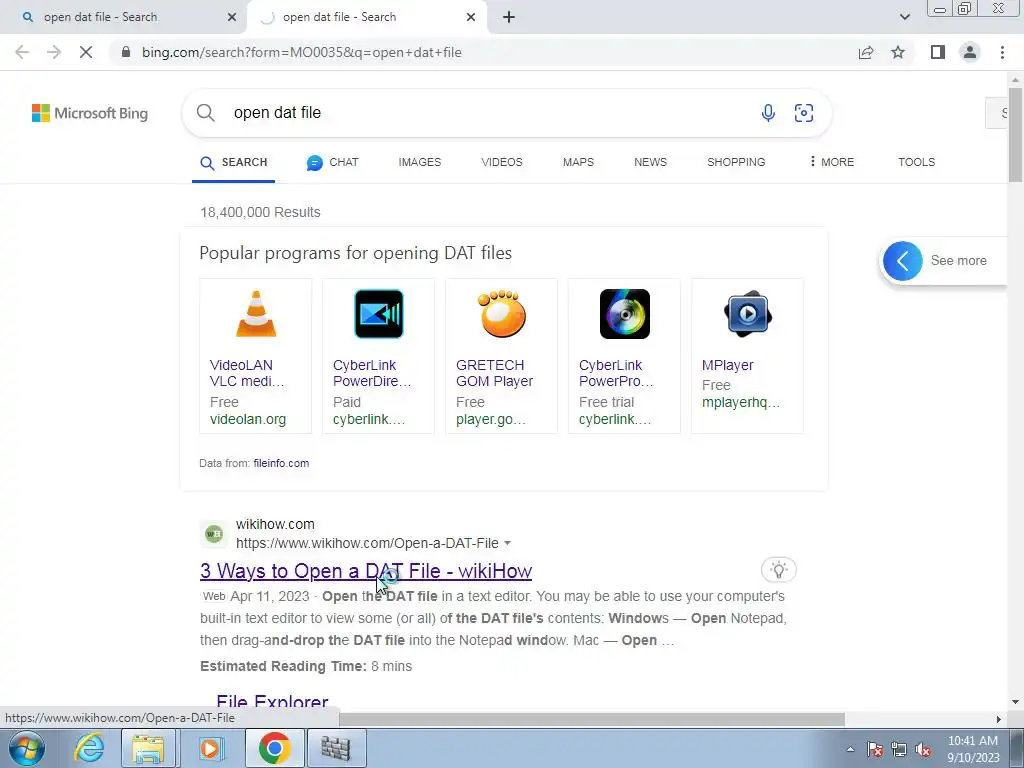Click the MPlayer icon

(748, 313)
